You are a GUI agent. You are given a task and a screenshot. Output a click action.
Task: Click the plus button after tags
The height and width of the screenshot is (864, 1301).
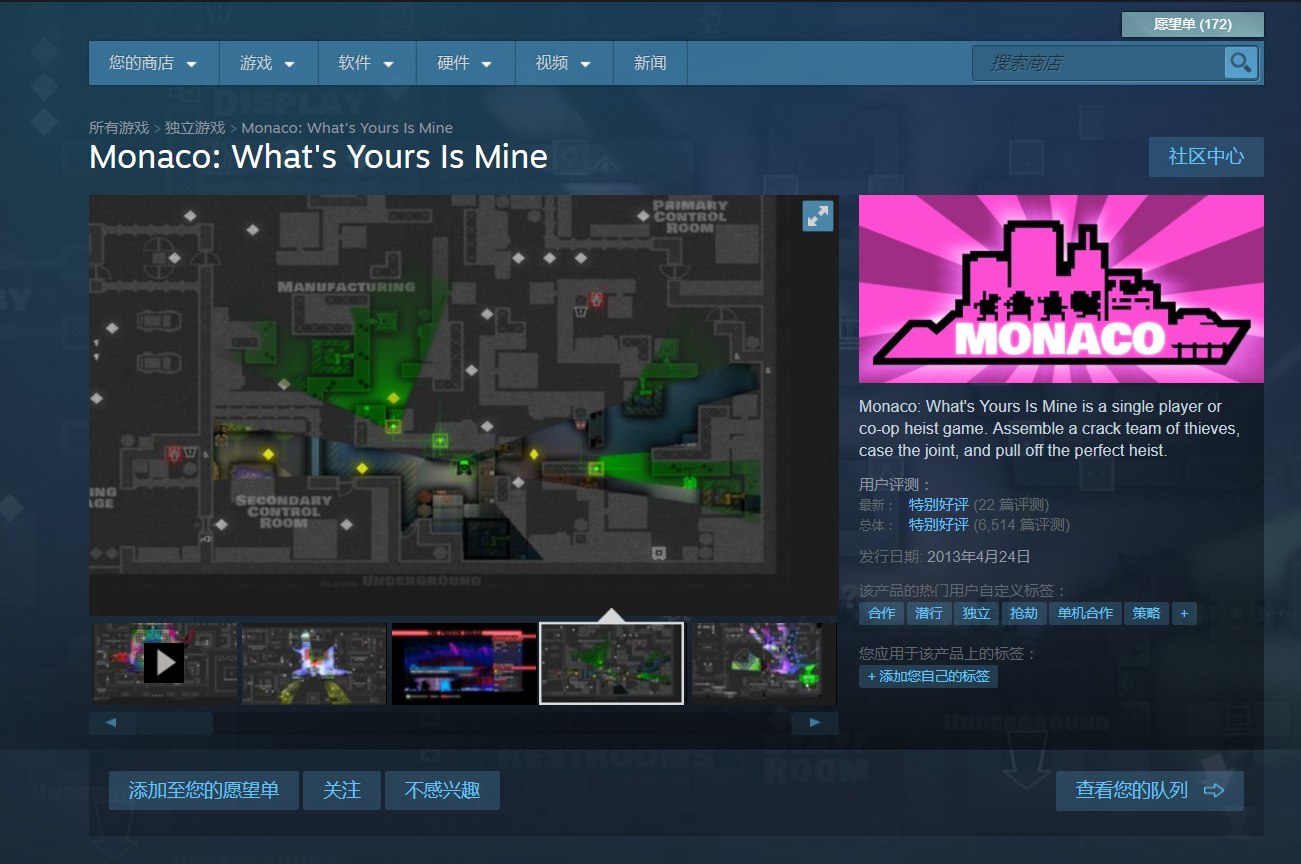pos(1184,613)
